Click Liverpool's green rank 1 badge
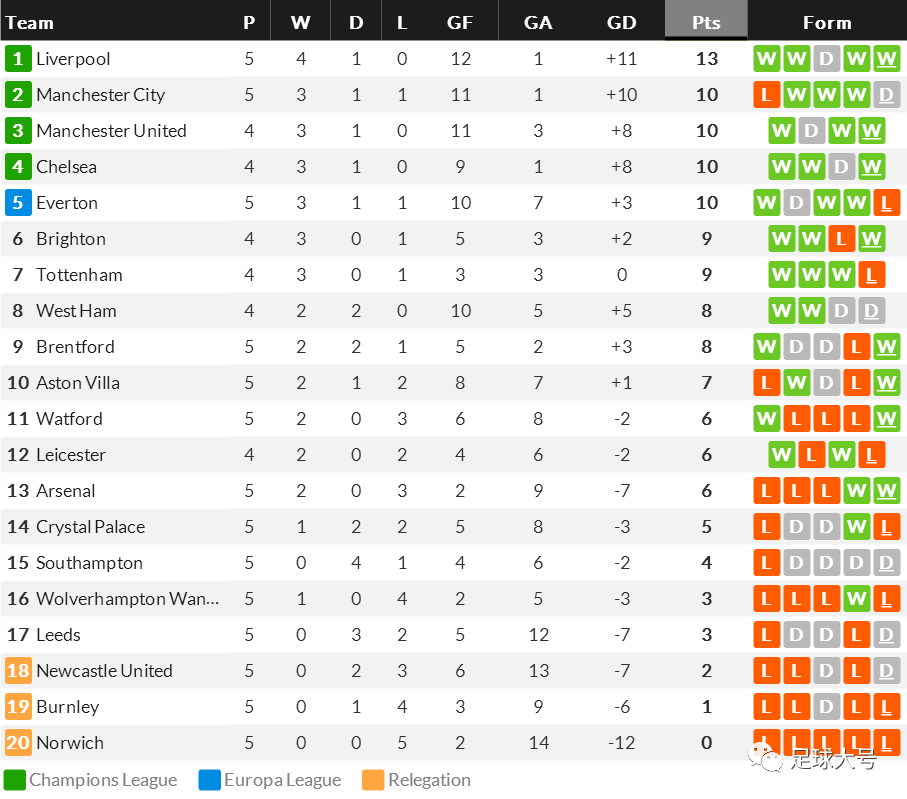Screen dimensions: 907x799 coord(18,58)
